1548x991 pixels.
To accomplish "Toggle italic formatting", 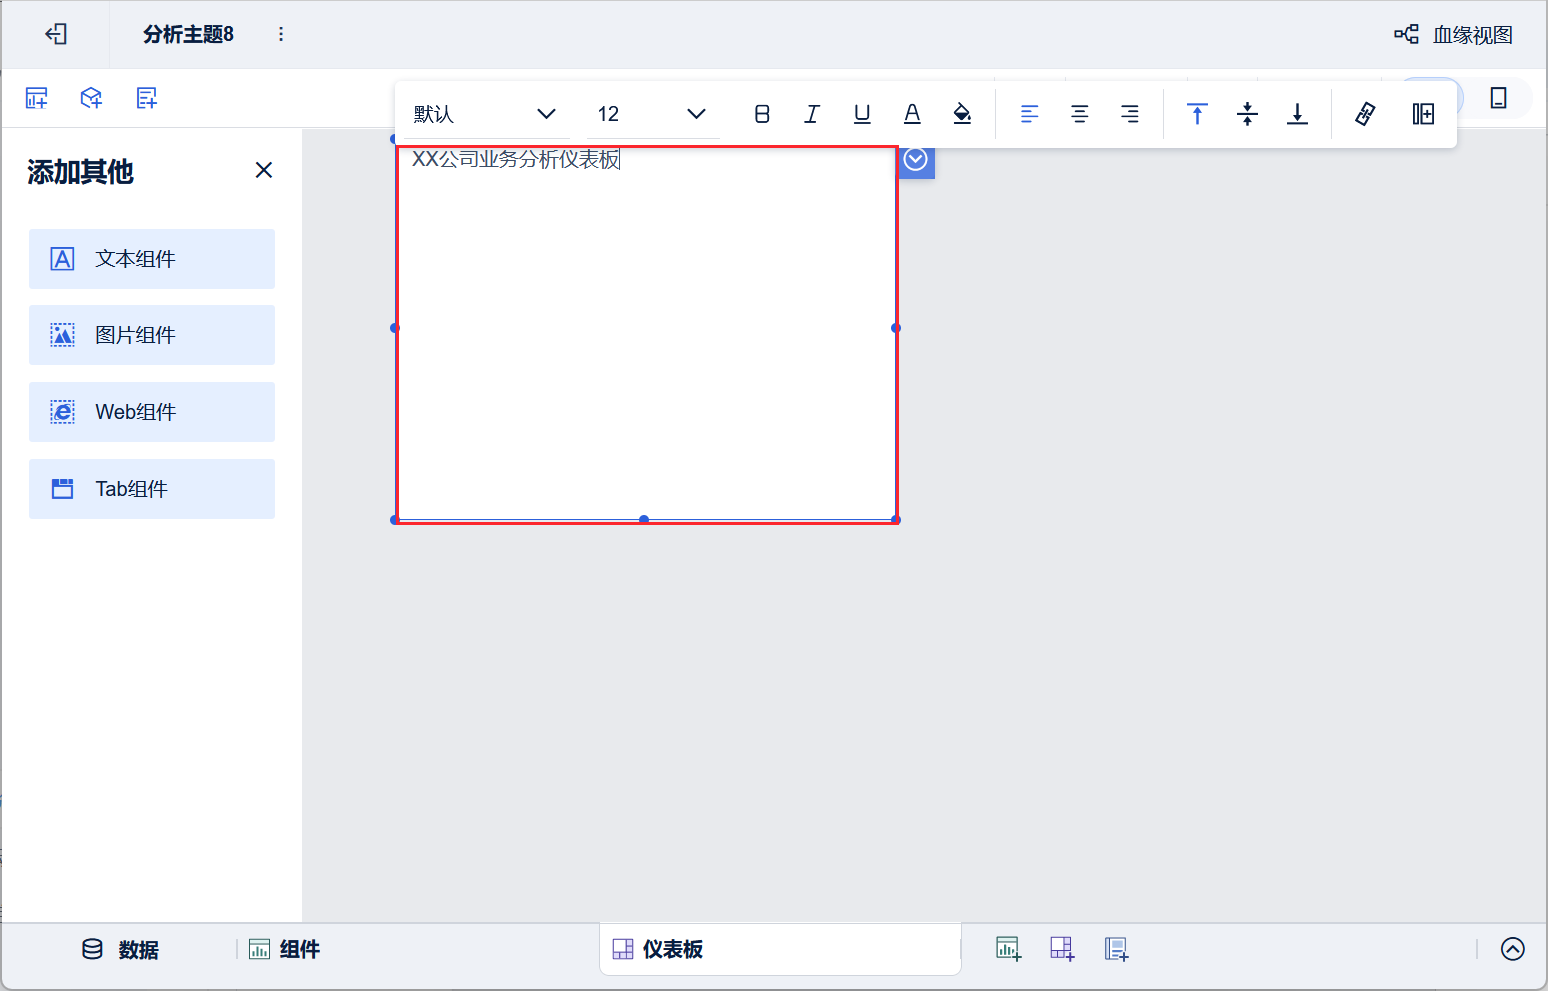I will (x=812, y=114).
